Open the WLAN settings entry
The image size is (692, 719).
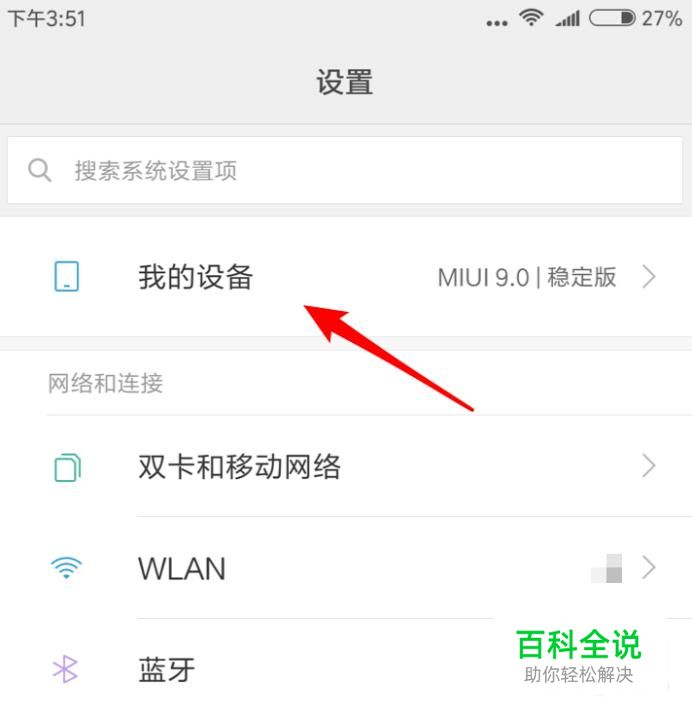[346, 568]
